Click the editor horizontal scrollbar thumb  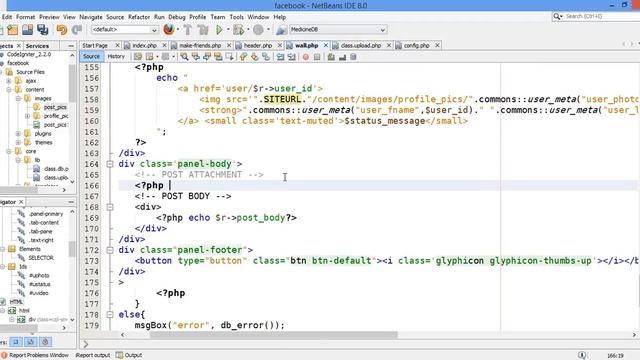(x=273, y=335)
